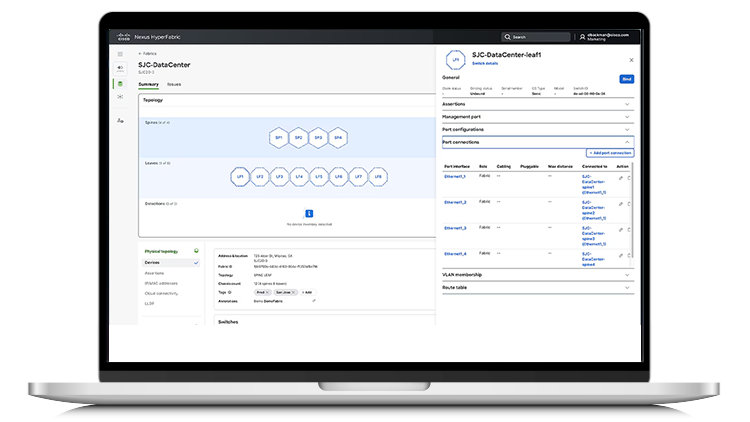
Task: Edit the Ethernet1_2 port connection pencil icon
Action: (621, 204)
